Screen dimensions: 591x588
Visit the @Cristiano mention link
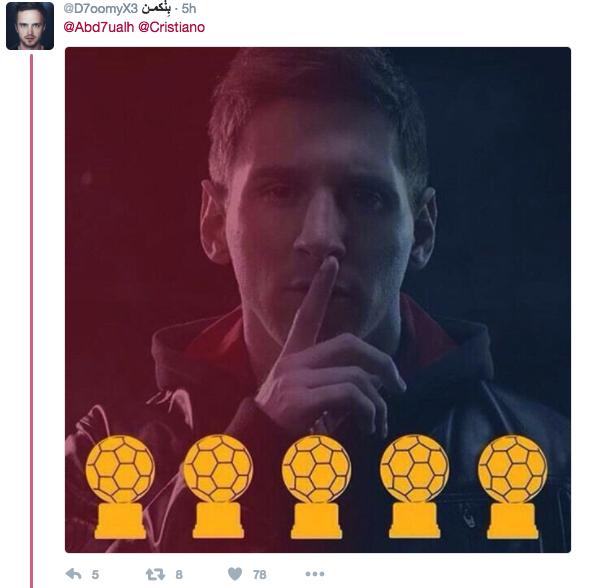coord(171,28)
